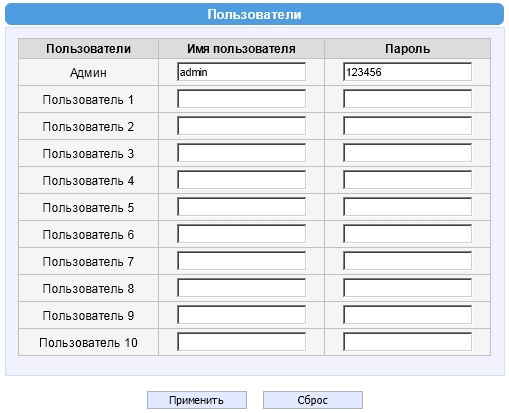The image size is (509, 413).
Task: Select the Админ password field with 123456
Action: pos(407,72)
